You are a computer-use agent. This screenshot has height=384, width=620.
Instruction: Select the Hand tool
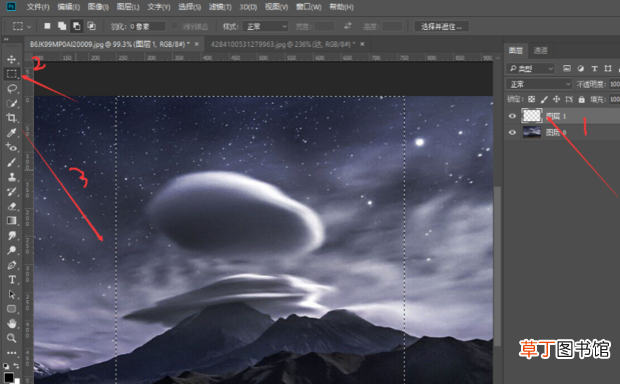click(11, 323)
